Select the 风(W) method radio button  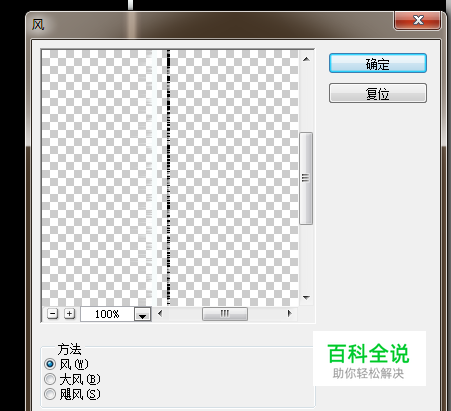(50, 364)
